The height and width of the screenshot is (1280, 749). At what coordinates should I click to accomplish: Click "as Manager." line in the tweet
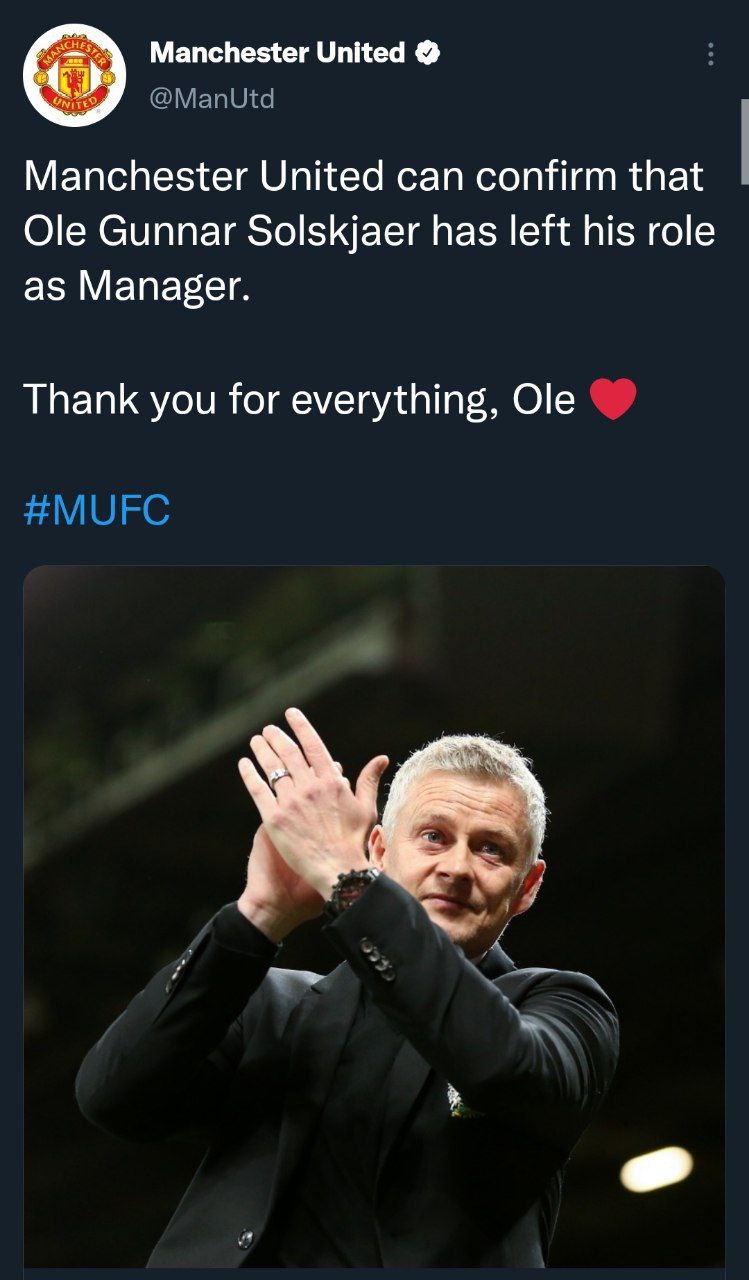133,287
